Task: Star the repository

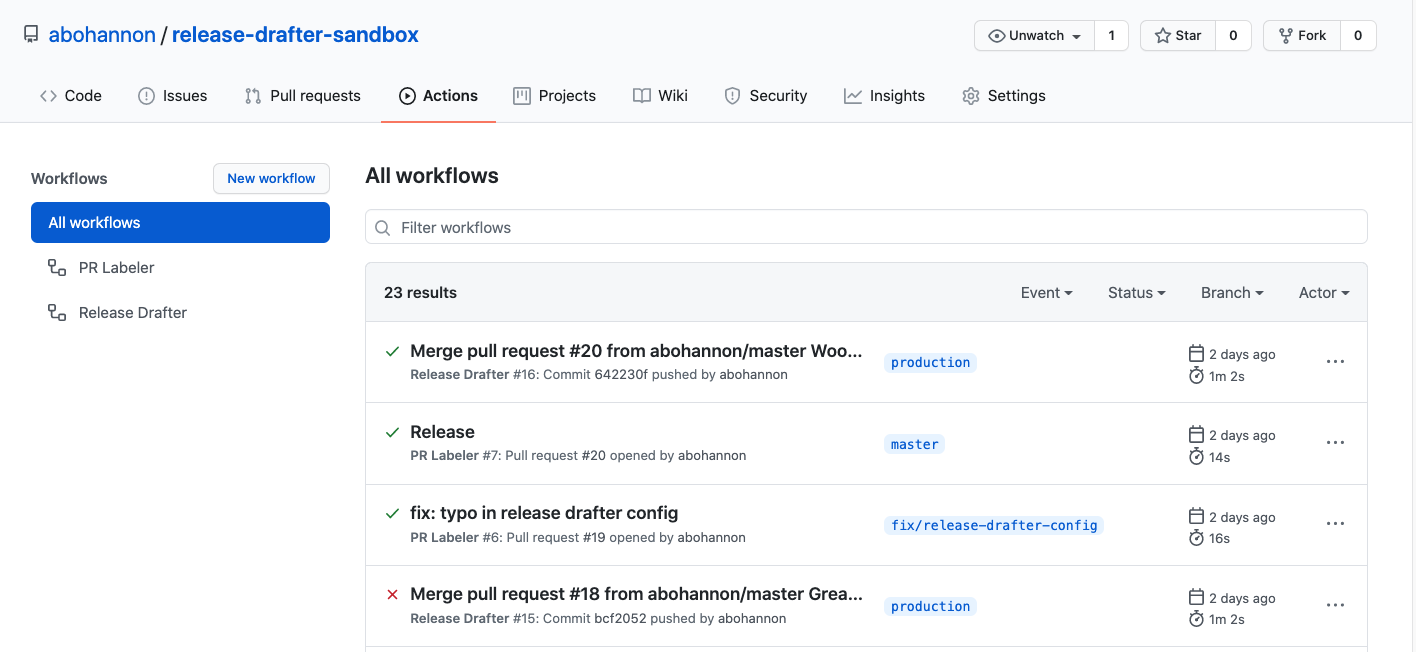Action: [x=1178, y=35]
